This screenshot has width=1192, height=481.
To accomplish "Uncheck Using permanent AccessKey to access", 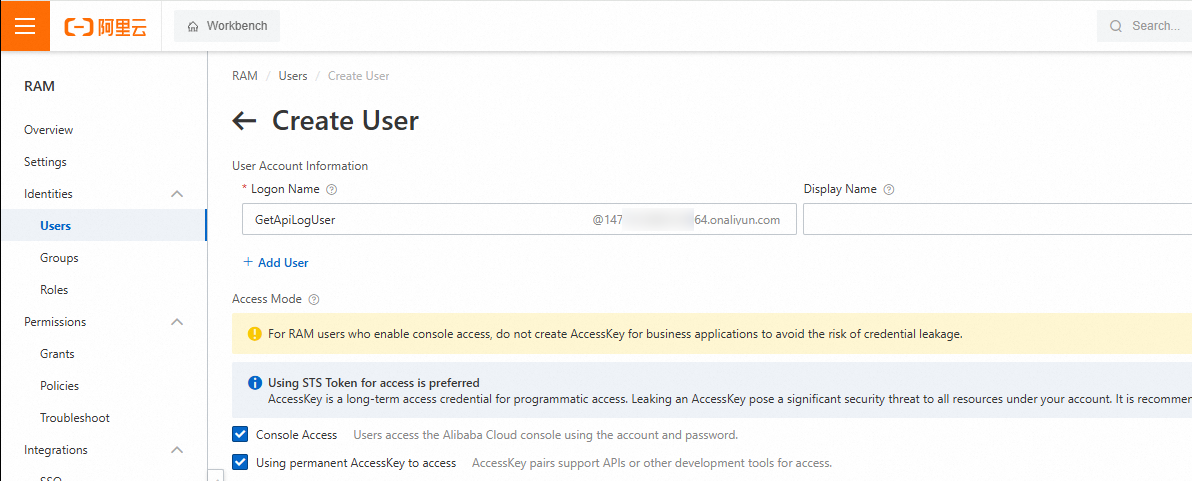I will coord(240,463).
